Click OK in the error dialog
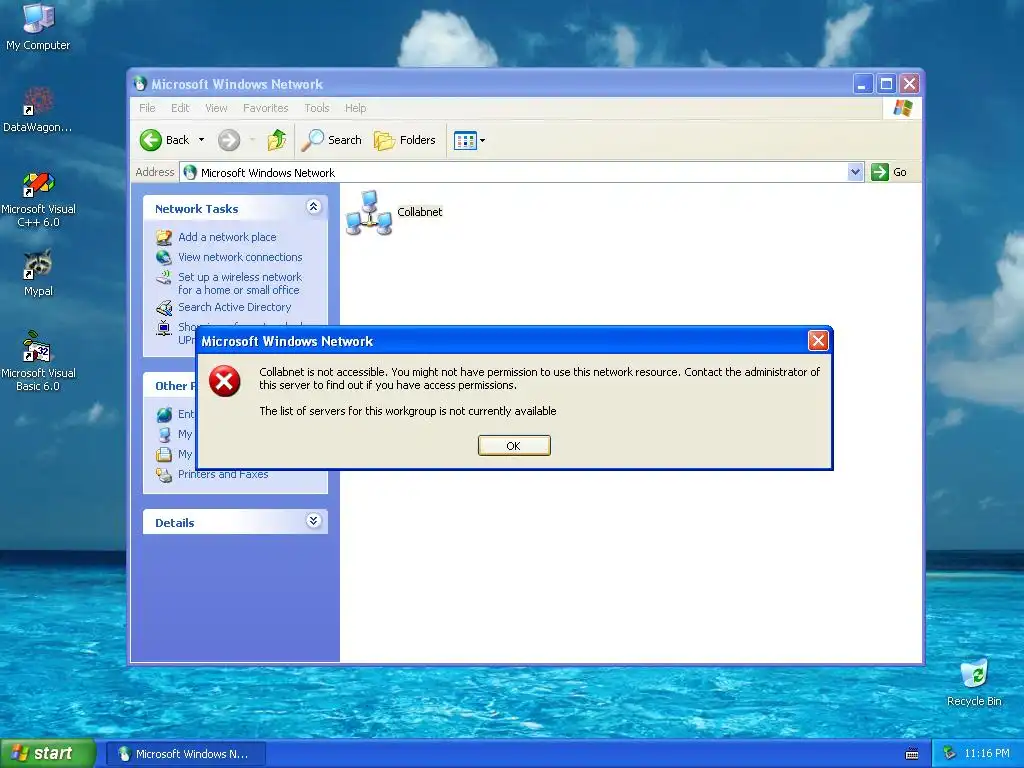The image size is (1024, 768). pyautogui.click(x=514, y=445)
